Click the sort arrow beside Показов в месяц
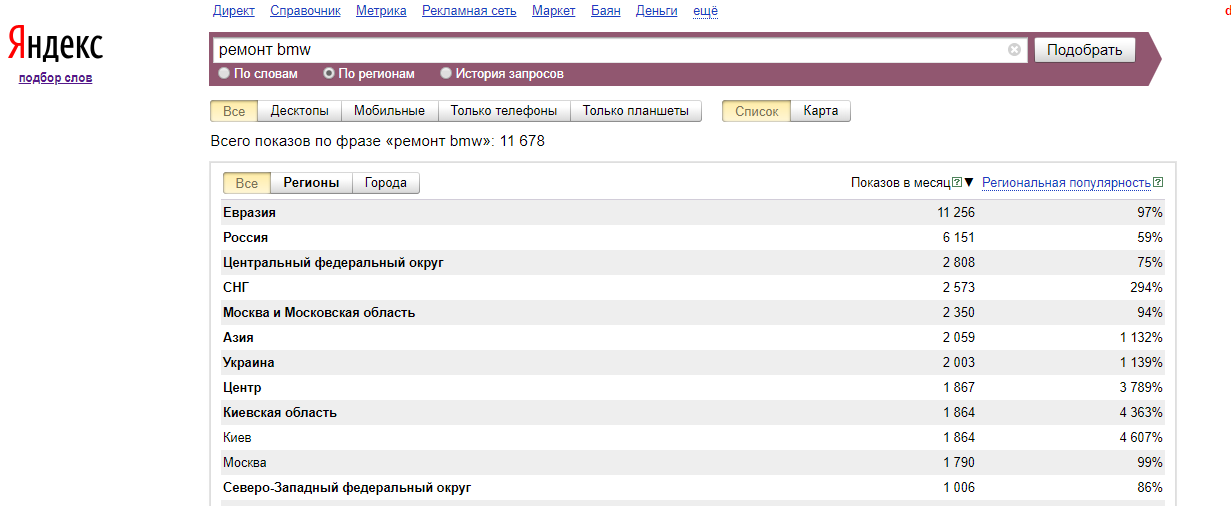This screenshot has width=1231, height=506. [x=968, y=183]
